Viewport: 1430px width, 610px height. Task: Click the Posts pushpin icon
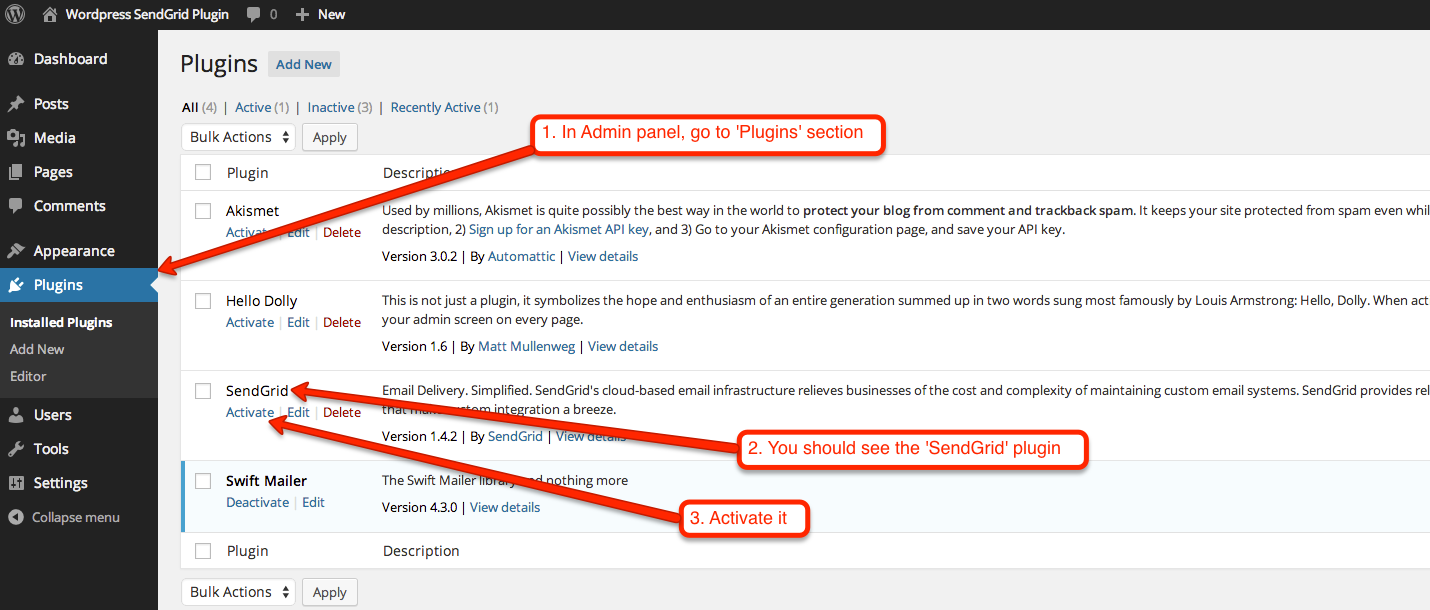pos(16,104)
